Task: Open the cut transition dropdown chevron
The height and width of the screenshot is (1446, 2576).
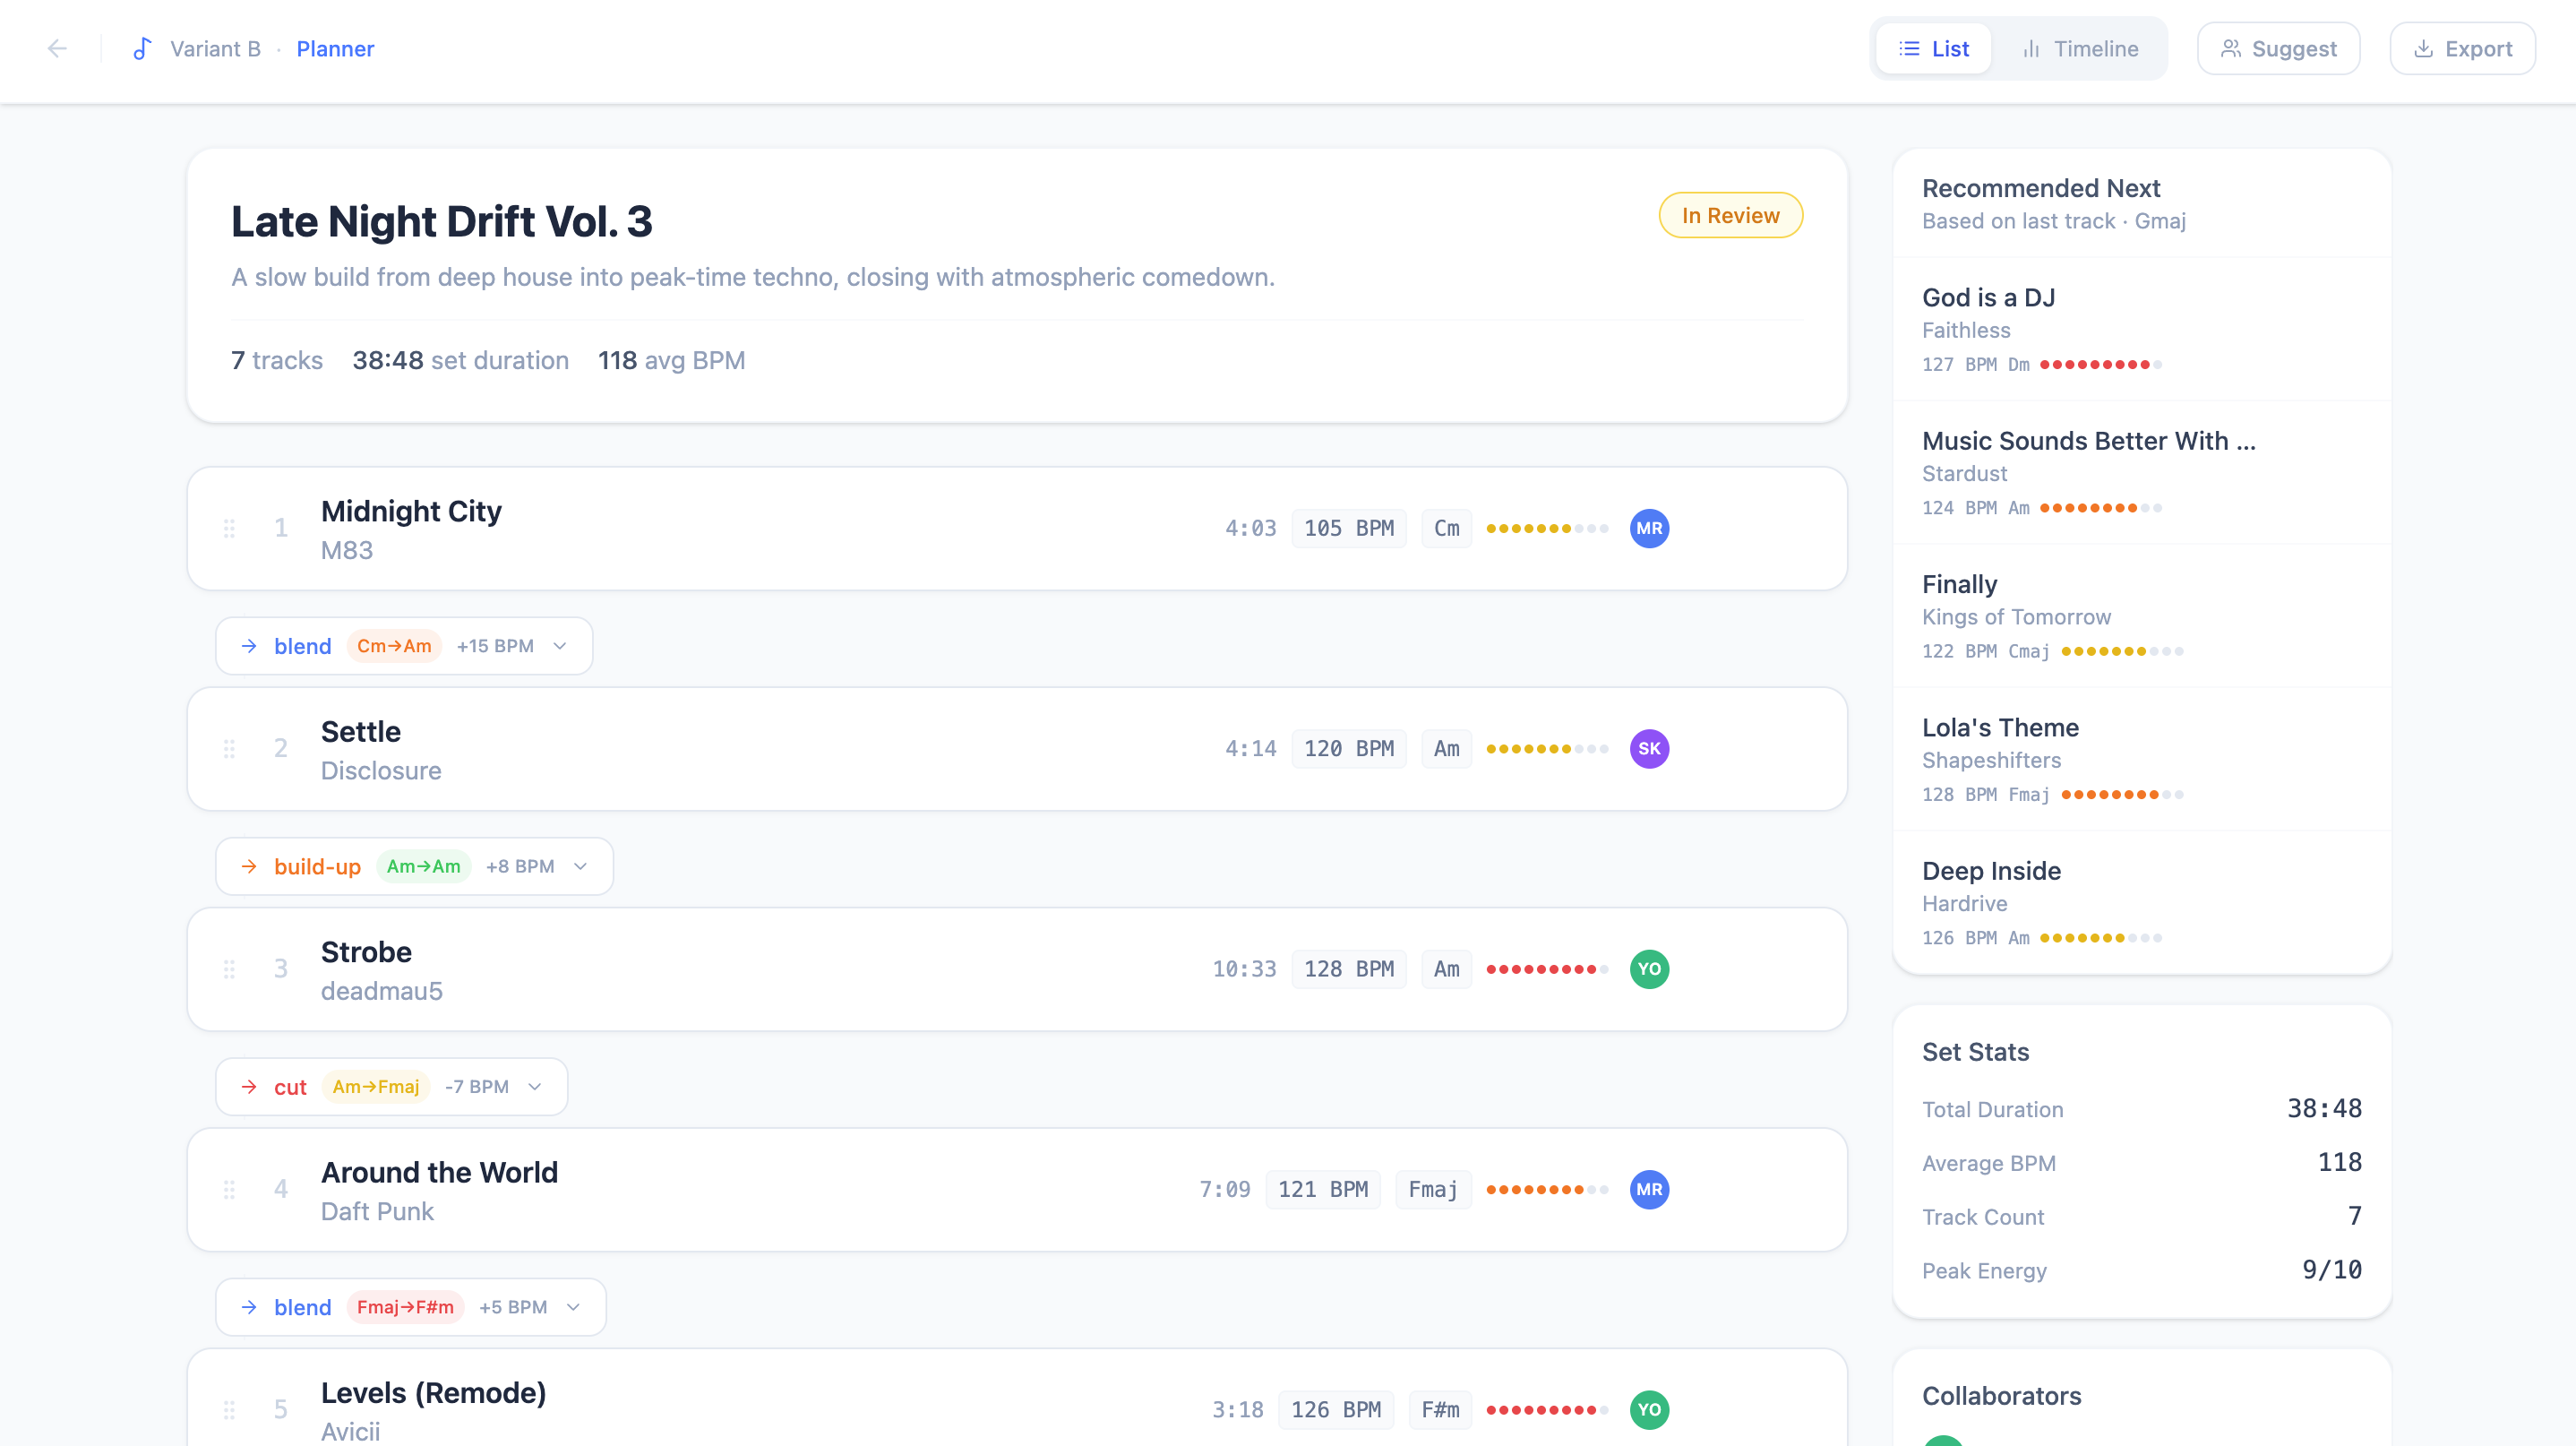Action: tap(535, 1087)
